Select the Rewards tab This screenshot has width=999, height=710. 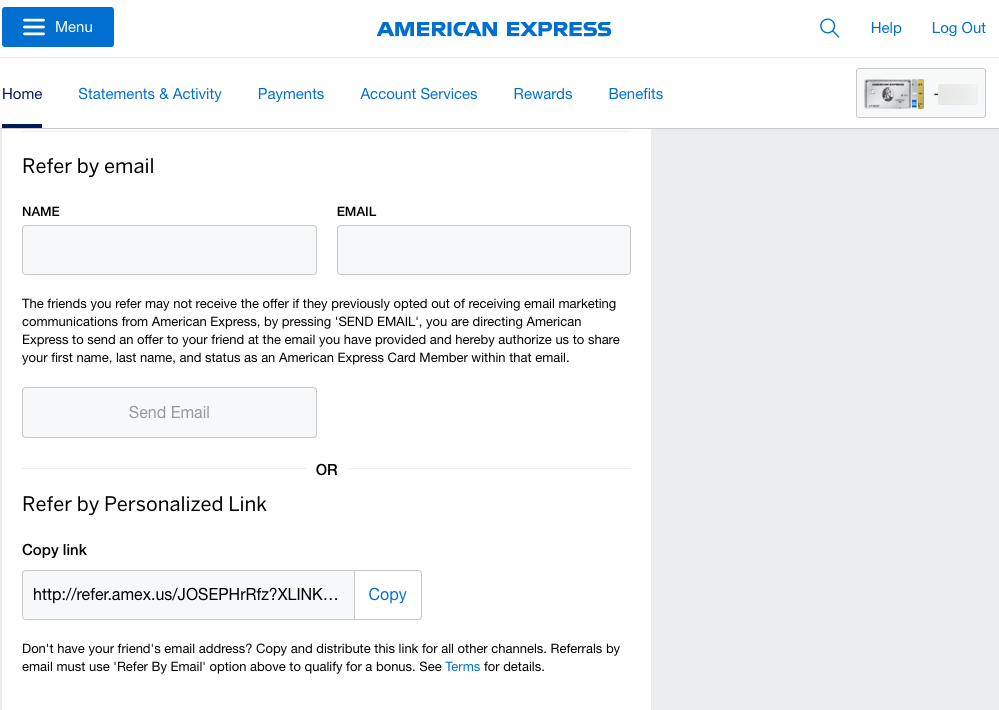[x=543, y=94]
